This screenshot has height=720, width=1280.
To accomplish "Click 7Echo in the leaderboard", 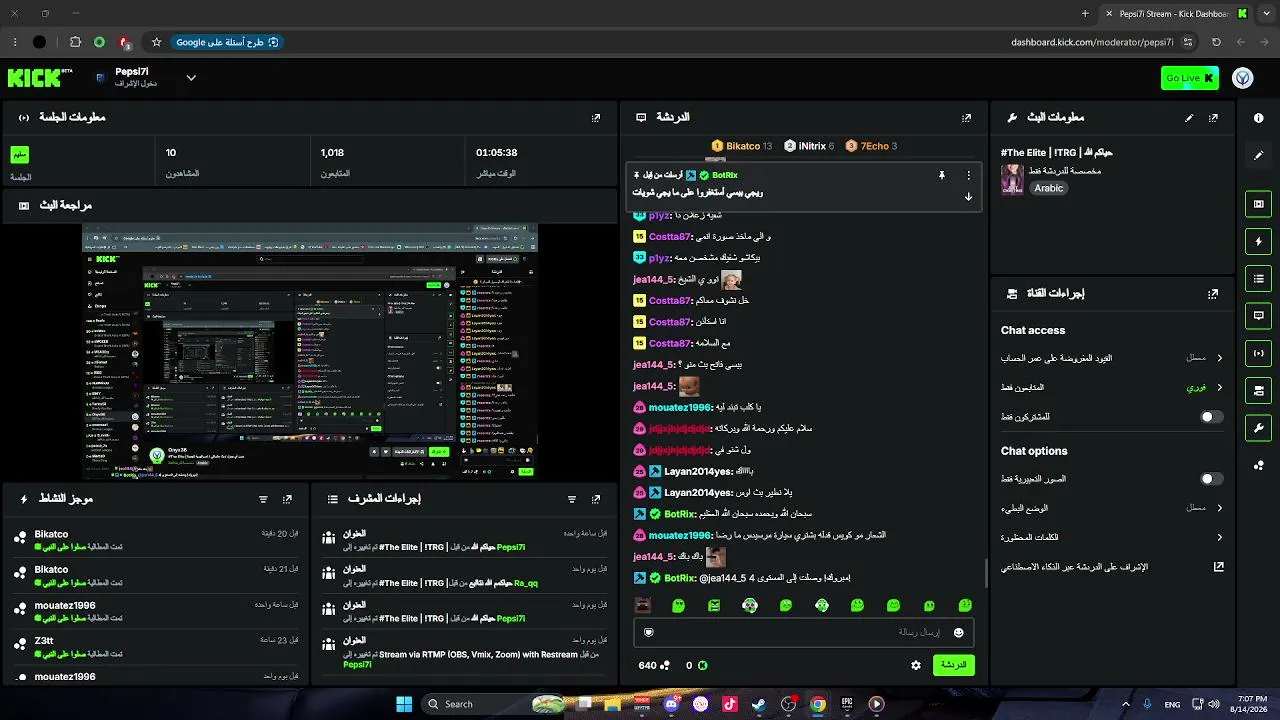I will pyautogui.click(x=871, y=146).
